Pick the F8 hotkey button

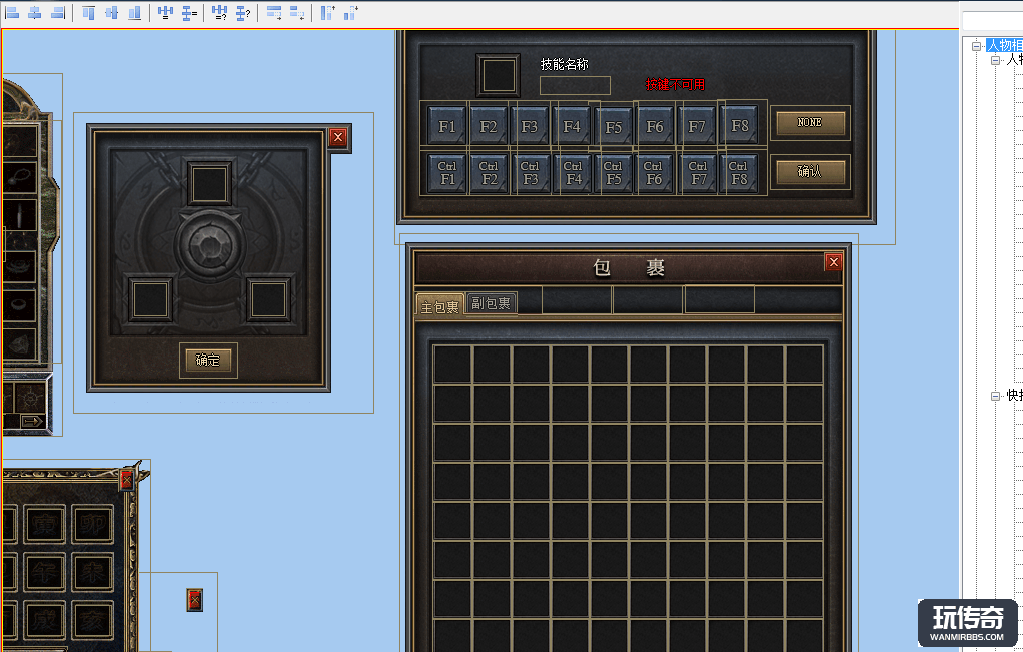click(740, 125)
